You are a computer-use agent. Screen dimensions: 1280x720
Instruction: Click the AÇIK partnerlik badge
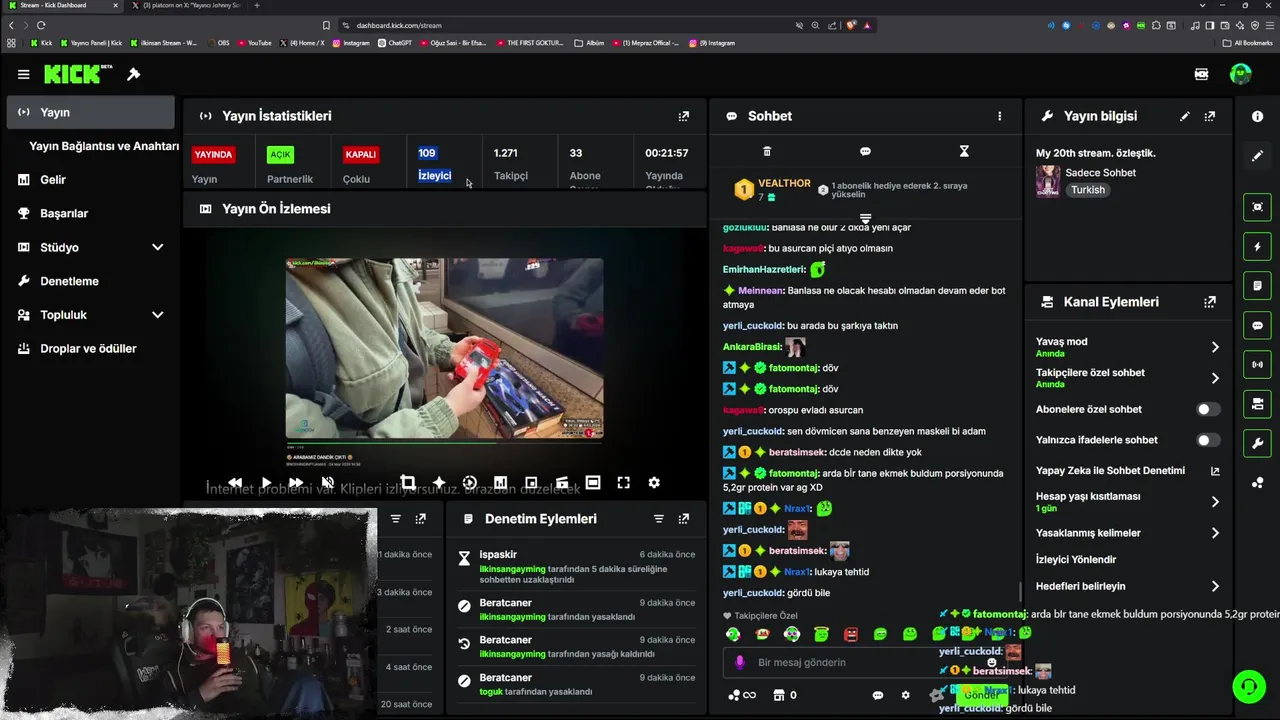pos(280,155)
